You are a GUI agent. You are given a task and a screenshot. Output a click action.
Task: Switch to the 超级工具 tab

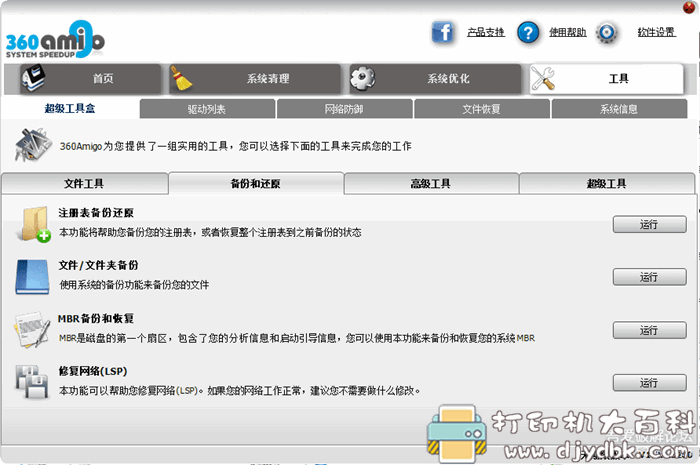coord(607,183)
